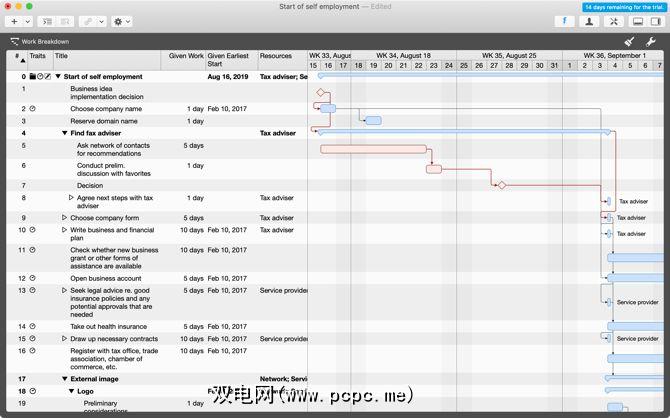Toggle the bottom panel view button
Screen dimensions: 670x418
638,21
